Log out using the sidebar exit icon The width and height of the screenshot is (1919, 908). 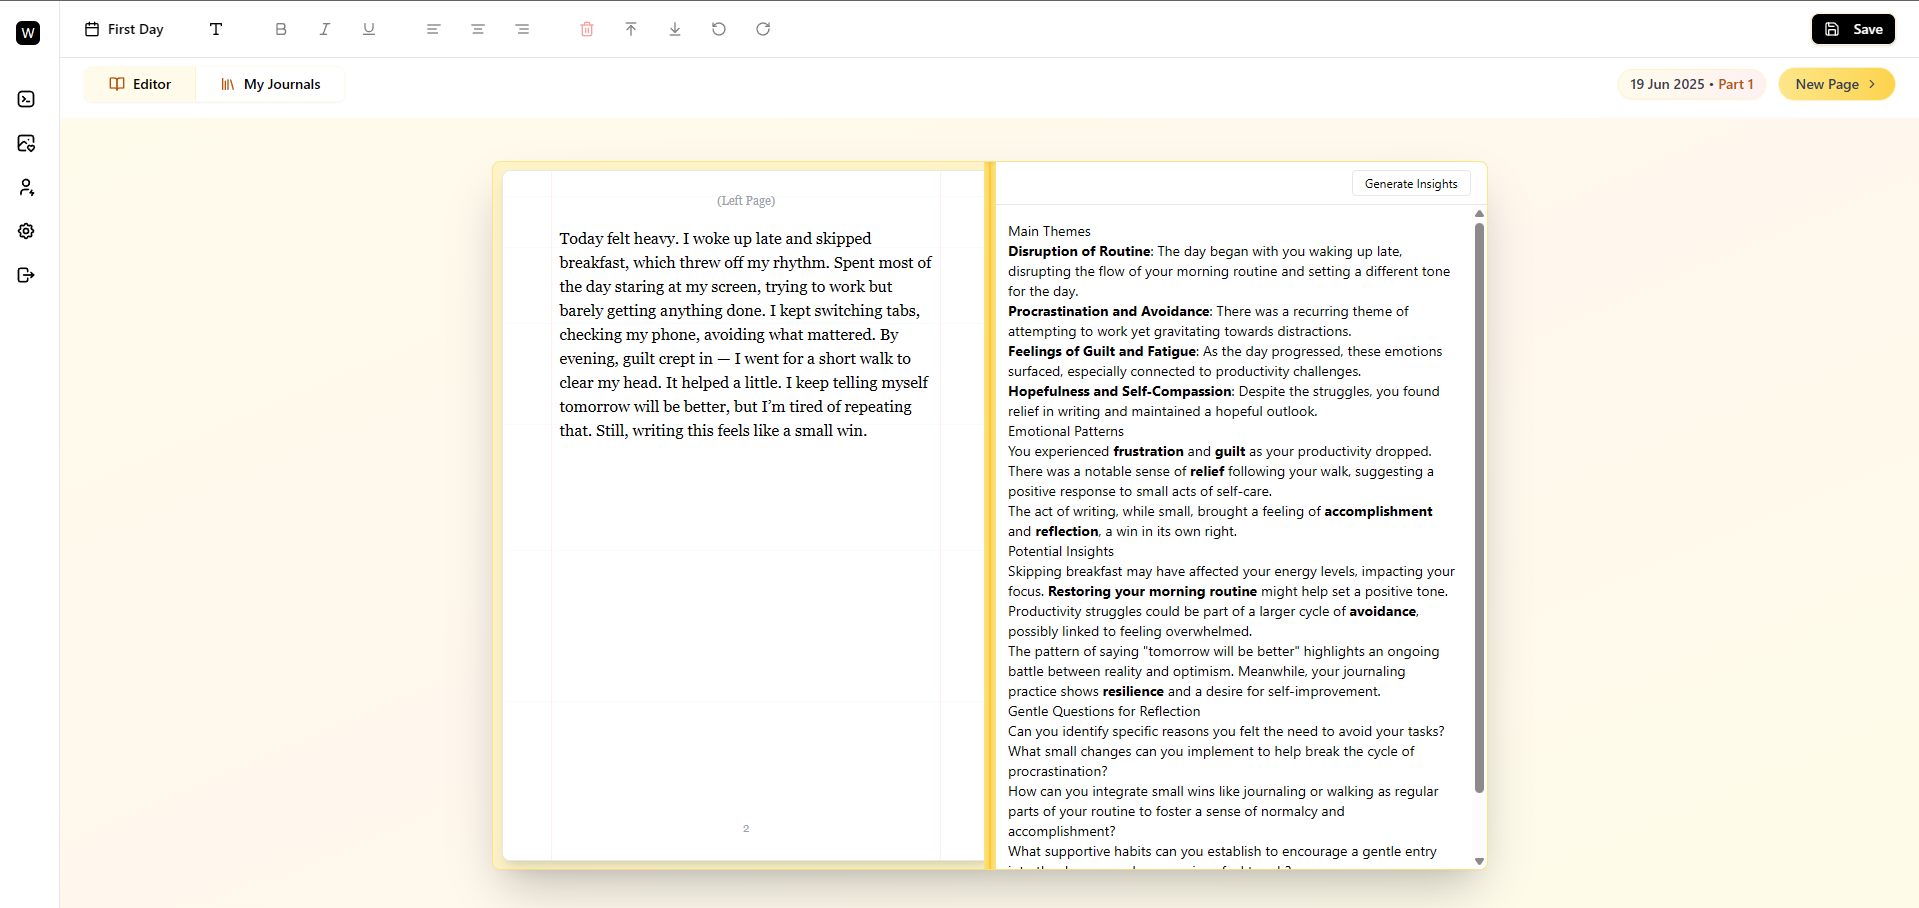[x=26, y=275]
